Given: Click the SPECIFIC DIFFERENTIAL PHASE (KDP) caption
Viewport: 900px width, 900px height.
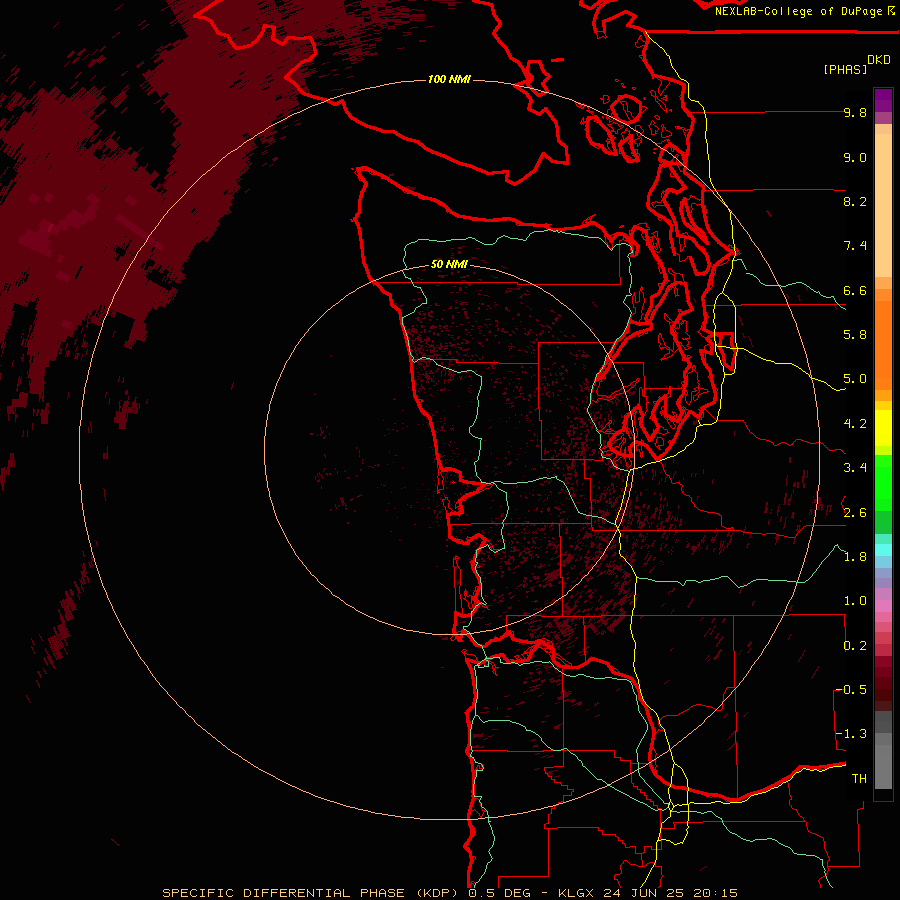Looking at the screenshot, I should (312, 893).
